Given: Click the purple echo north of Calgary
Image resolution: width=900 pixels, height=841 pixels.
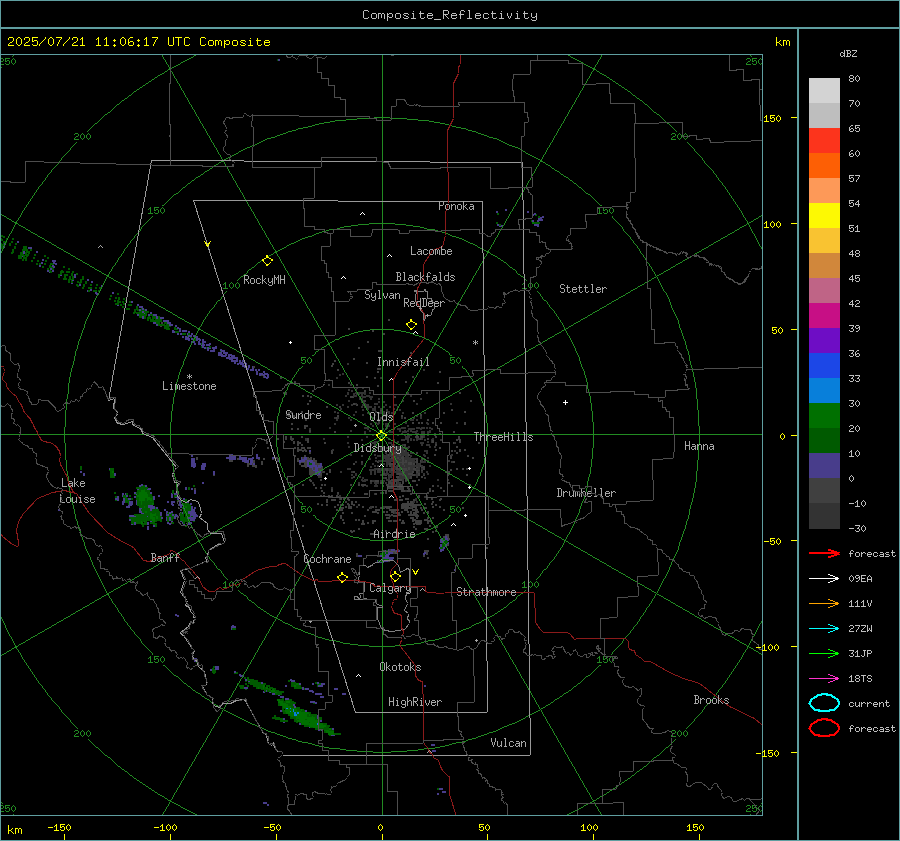Looking at the screenshot, I should pos(389,555).
